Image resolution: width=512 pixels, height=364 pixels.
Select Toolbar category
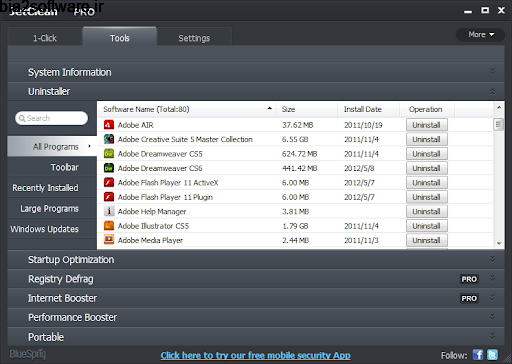tap(52, 167)
